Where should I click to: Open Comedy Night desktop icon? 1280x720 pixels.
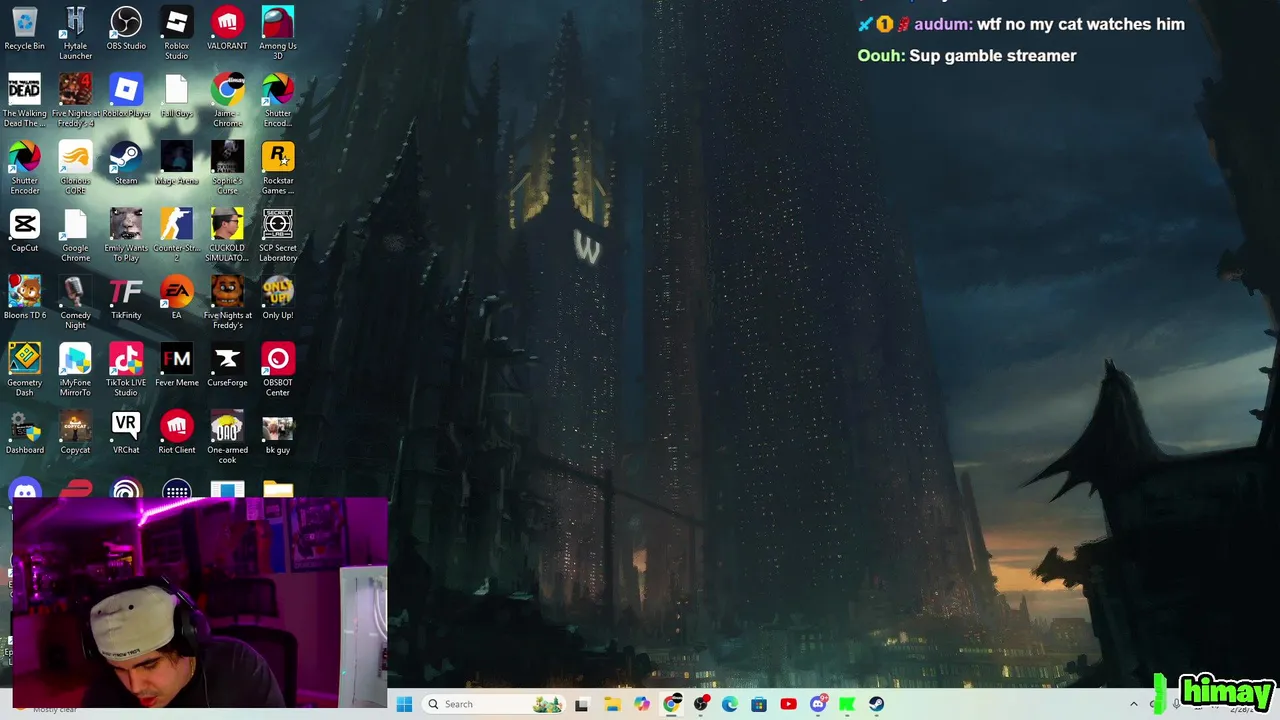click(75, 301)
